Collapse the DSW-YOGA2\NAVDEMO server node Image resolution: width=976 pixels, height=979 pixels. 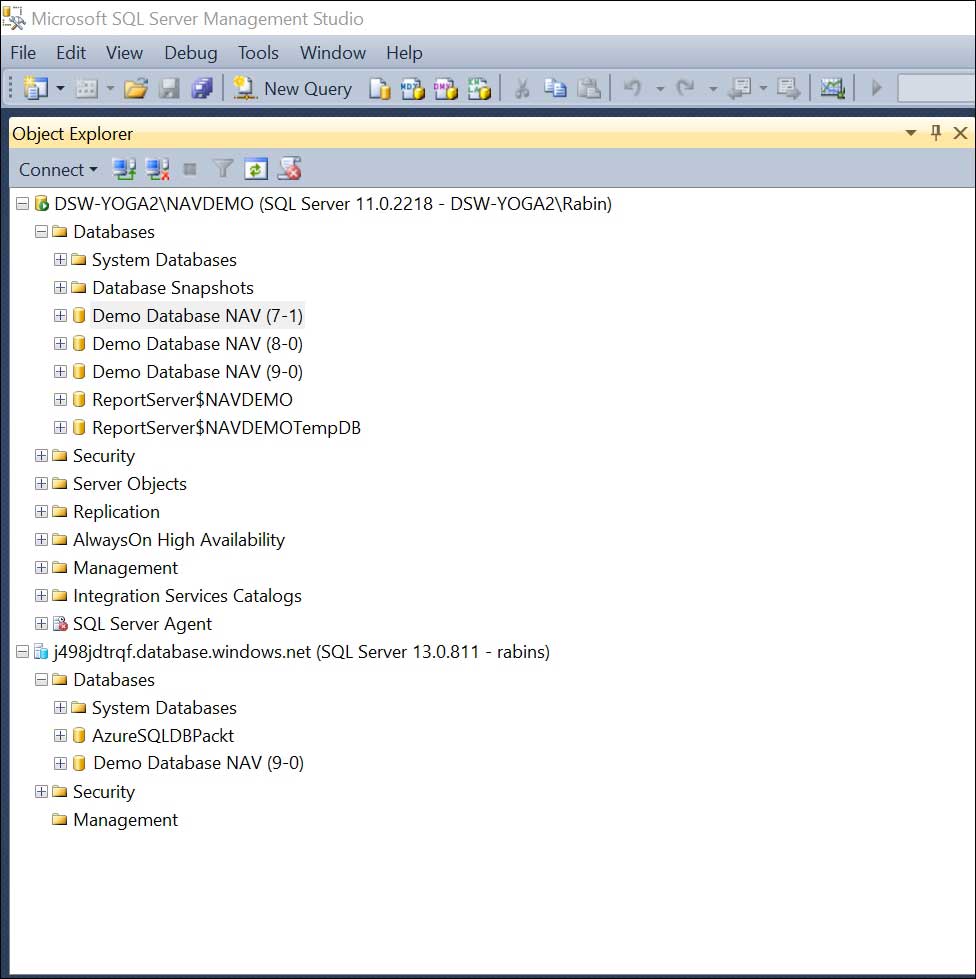(x=22, y=203)
